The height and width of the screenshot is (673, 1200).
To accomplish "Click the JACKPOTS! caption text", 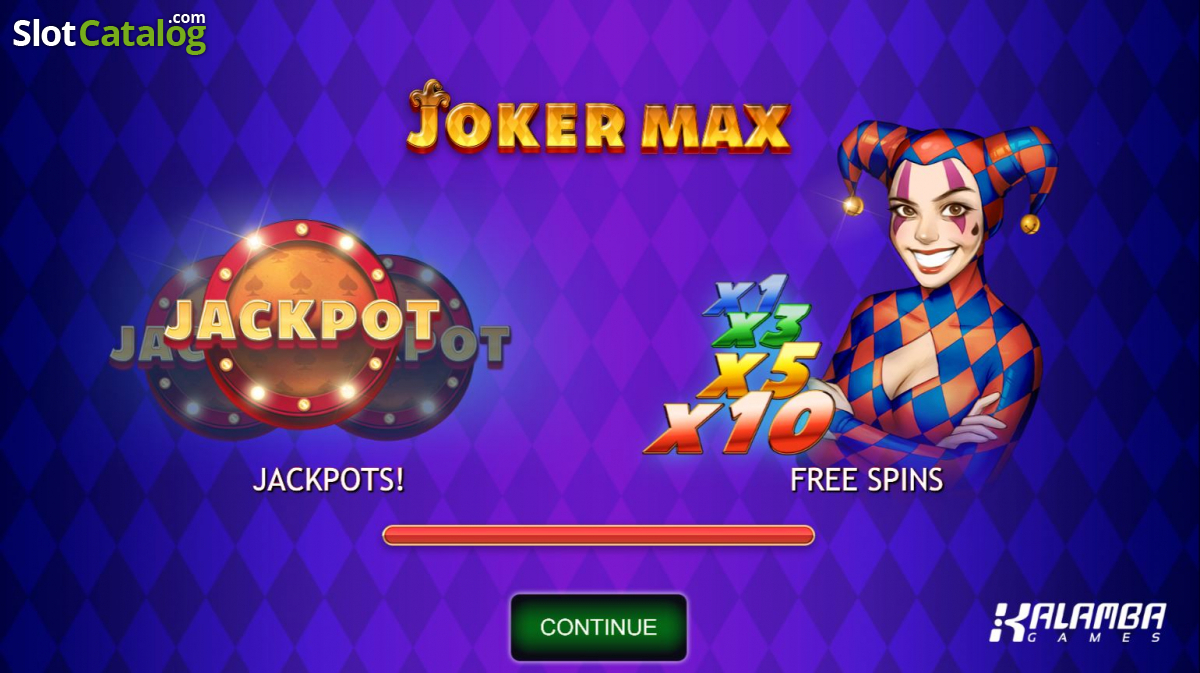I will [328, 480].
